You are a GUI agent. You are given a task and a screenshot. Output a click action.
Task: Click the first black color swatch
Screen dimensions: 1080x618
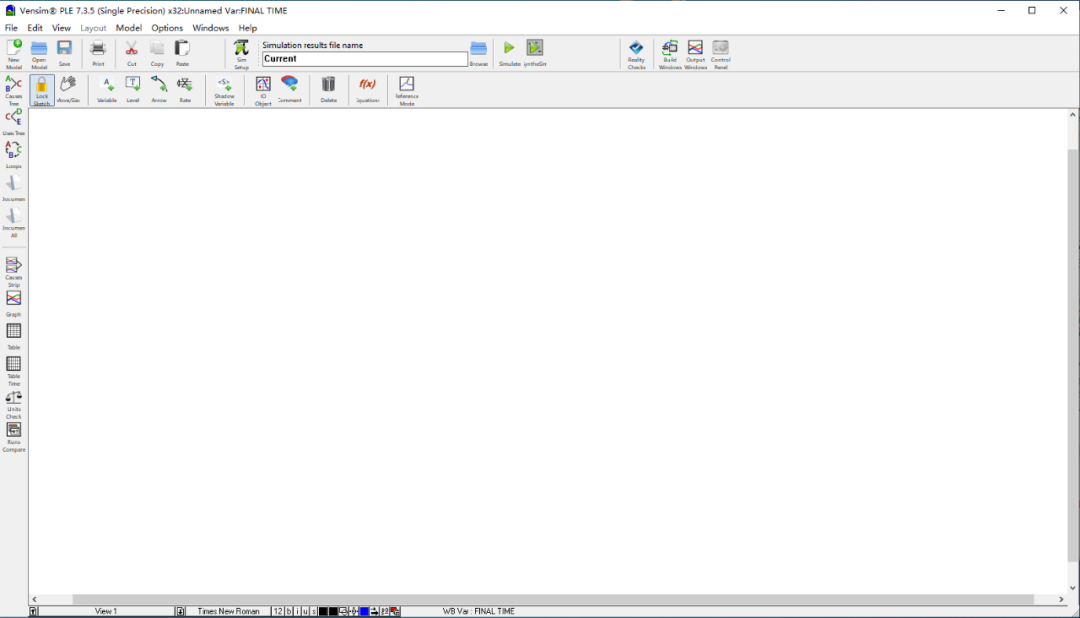click(323, 611)
